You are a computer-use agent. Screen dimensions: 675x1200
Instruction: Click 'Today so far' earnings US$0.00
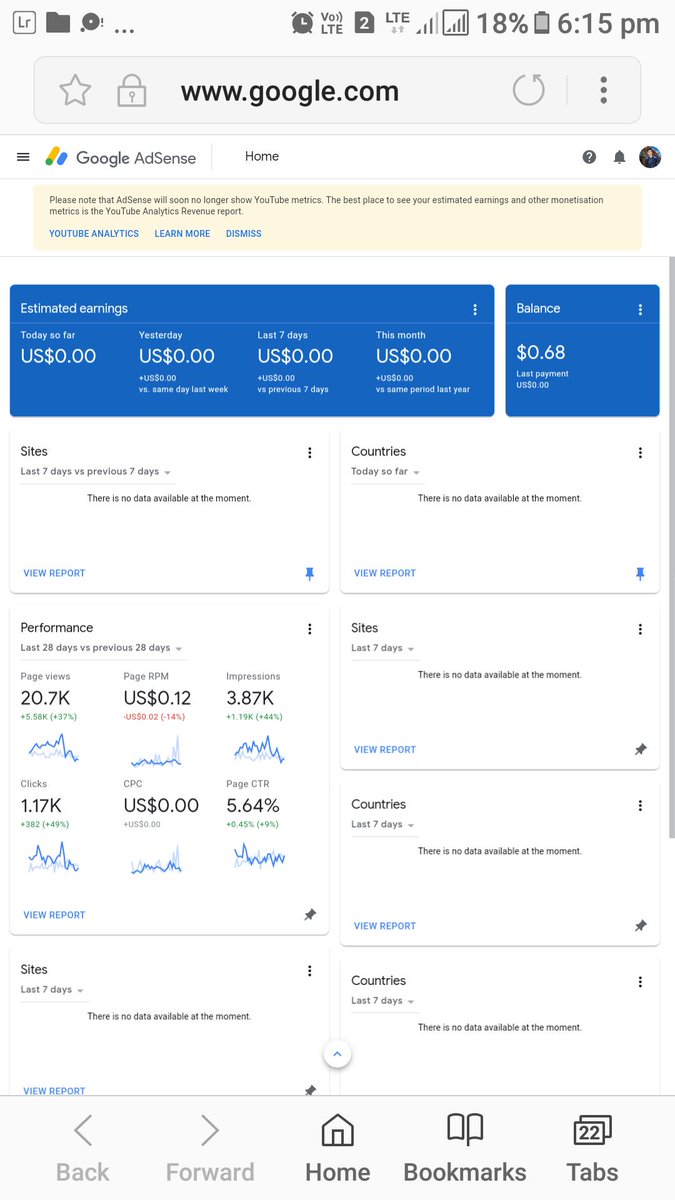coord(58,356)
